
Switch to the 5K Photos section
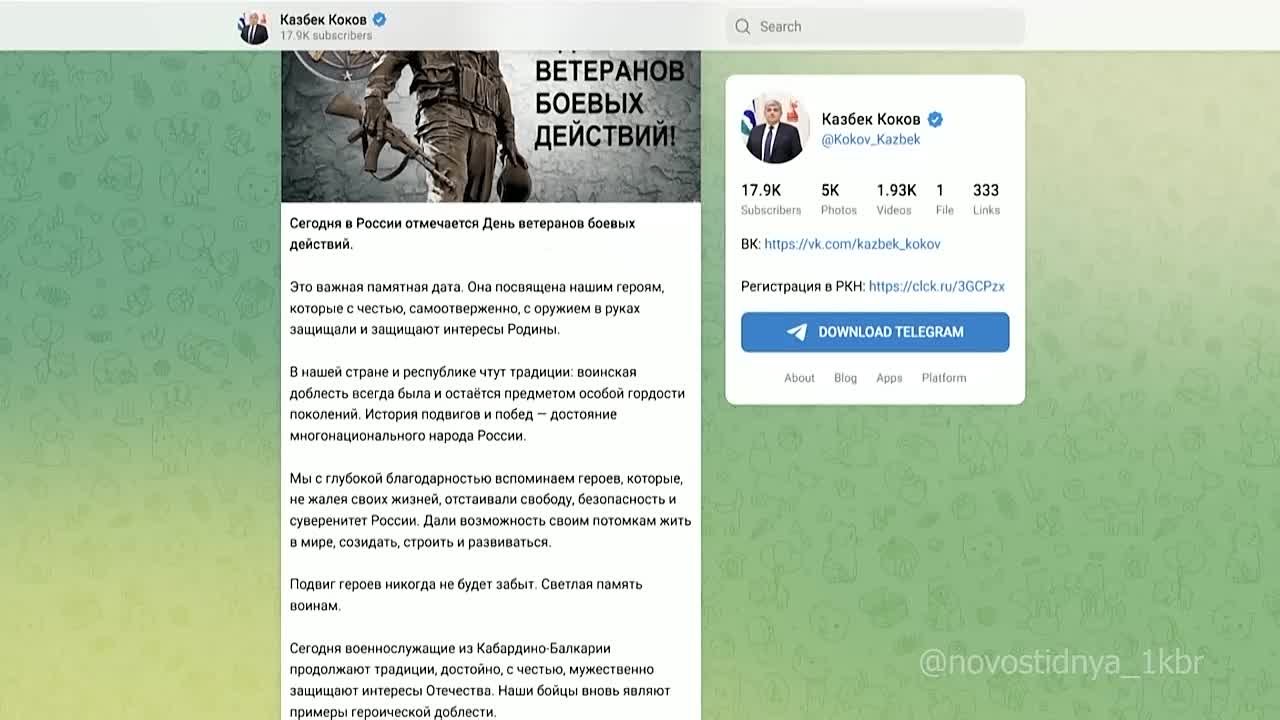click(x=838, y=199)
